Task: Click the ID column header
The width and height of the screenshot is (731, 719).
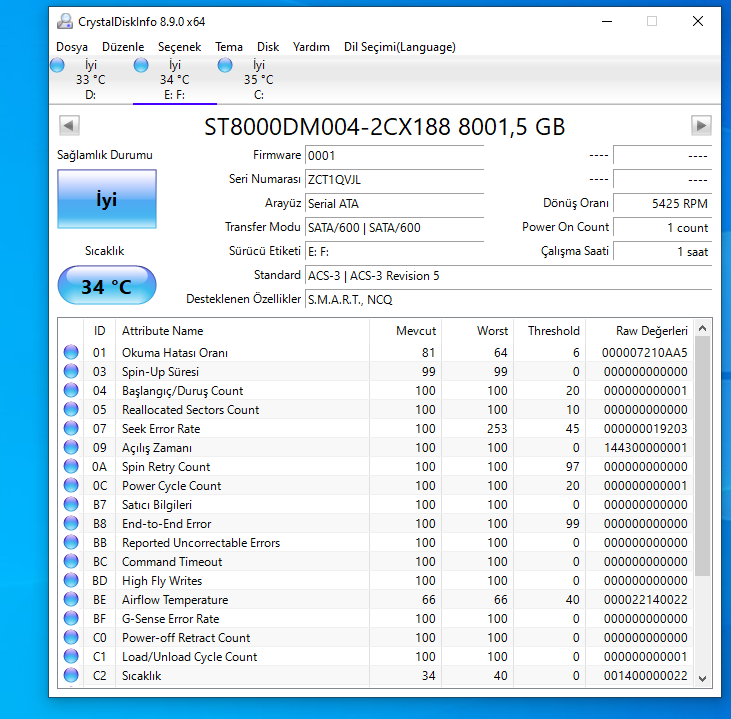Action: point(99,331)
